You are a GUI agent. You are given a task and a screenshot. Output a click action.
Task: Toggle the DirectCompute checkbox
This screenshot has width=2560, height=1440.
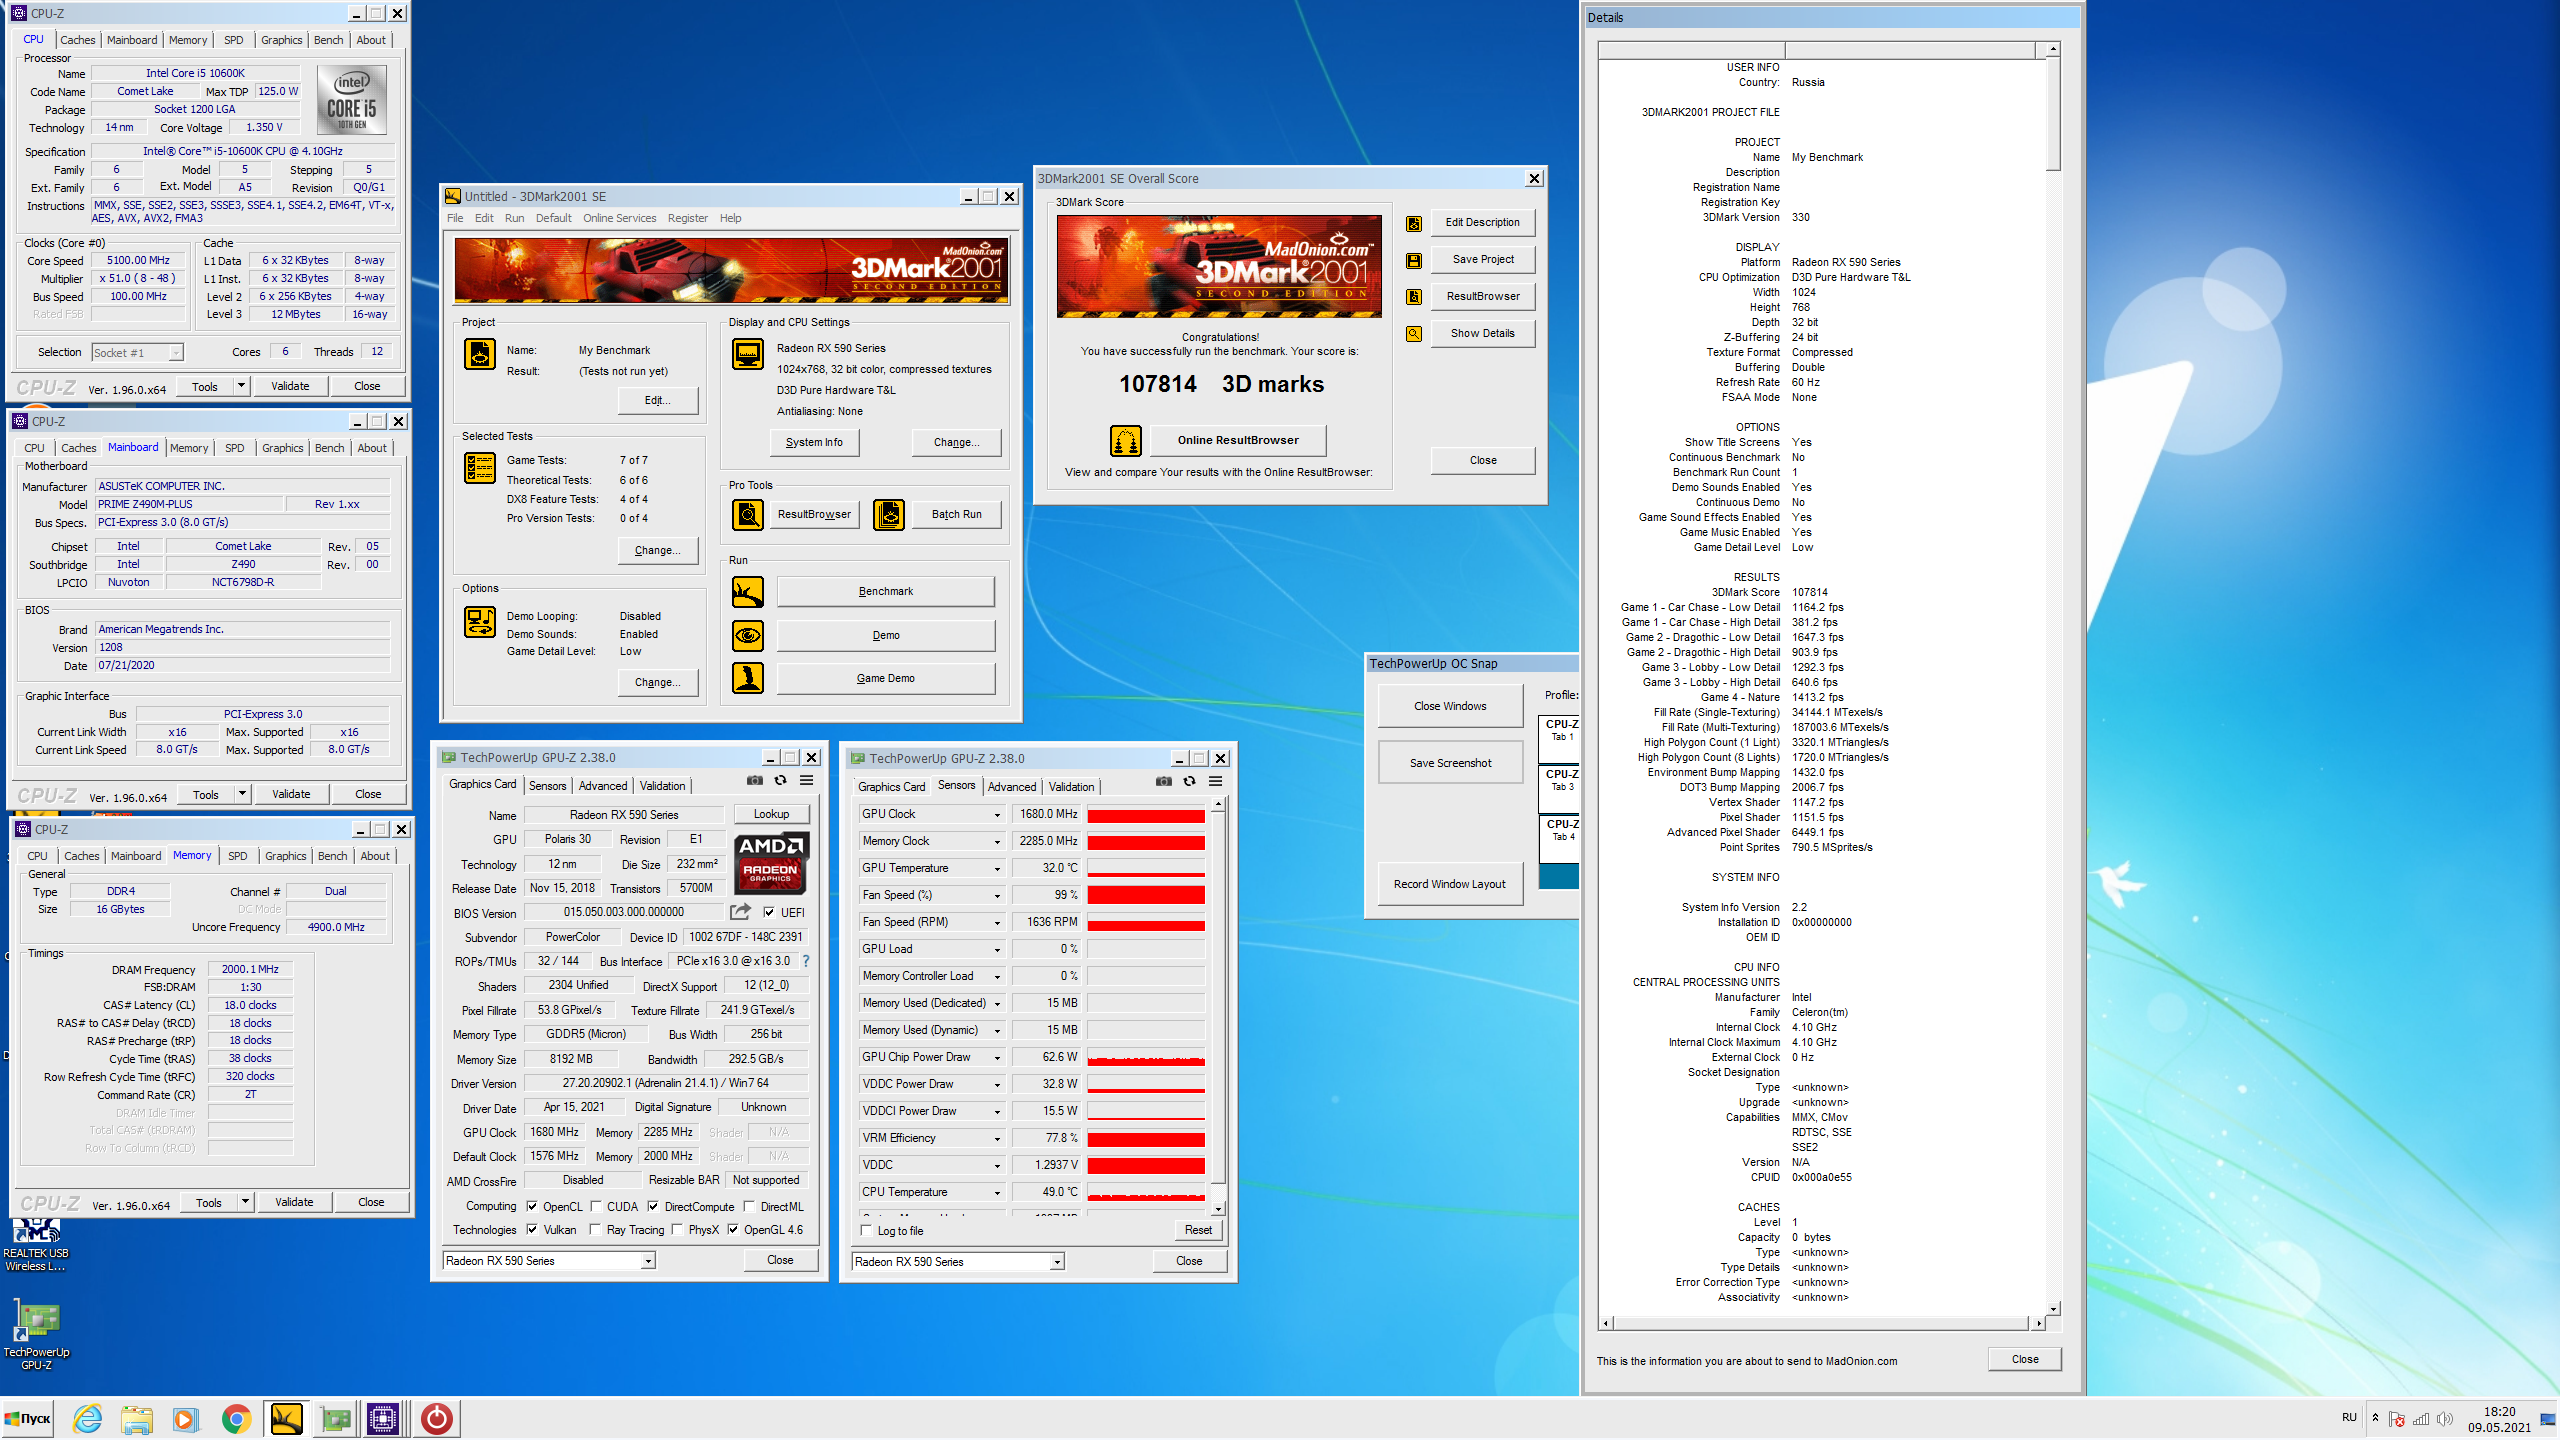pyautogui.click(x=653, y=1206)
